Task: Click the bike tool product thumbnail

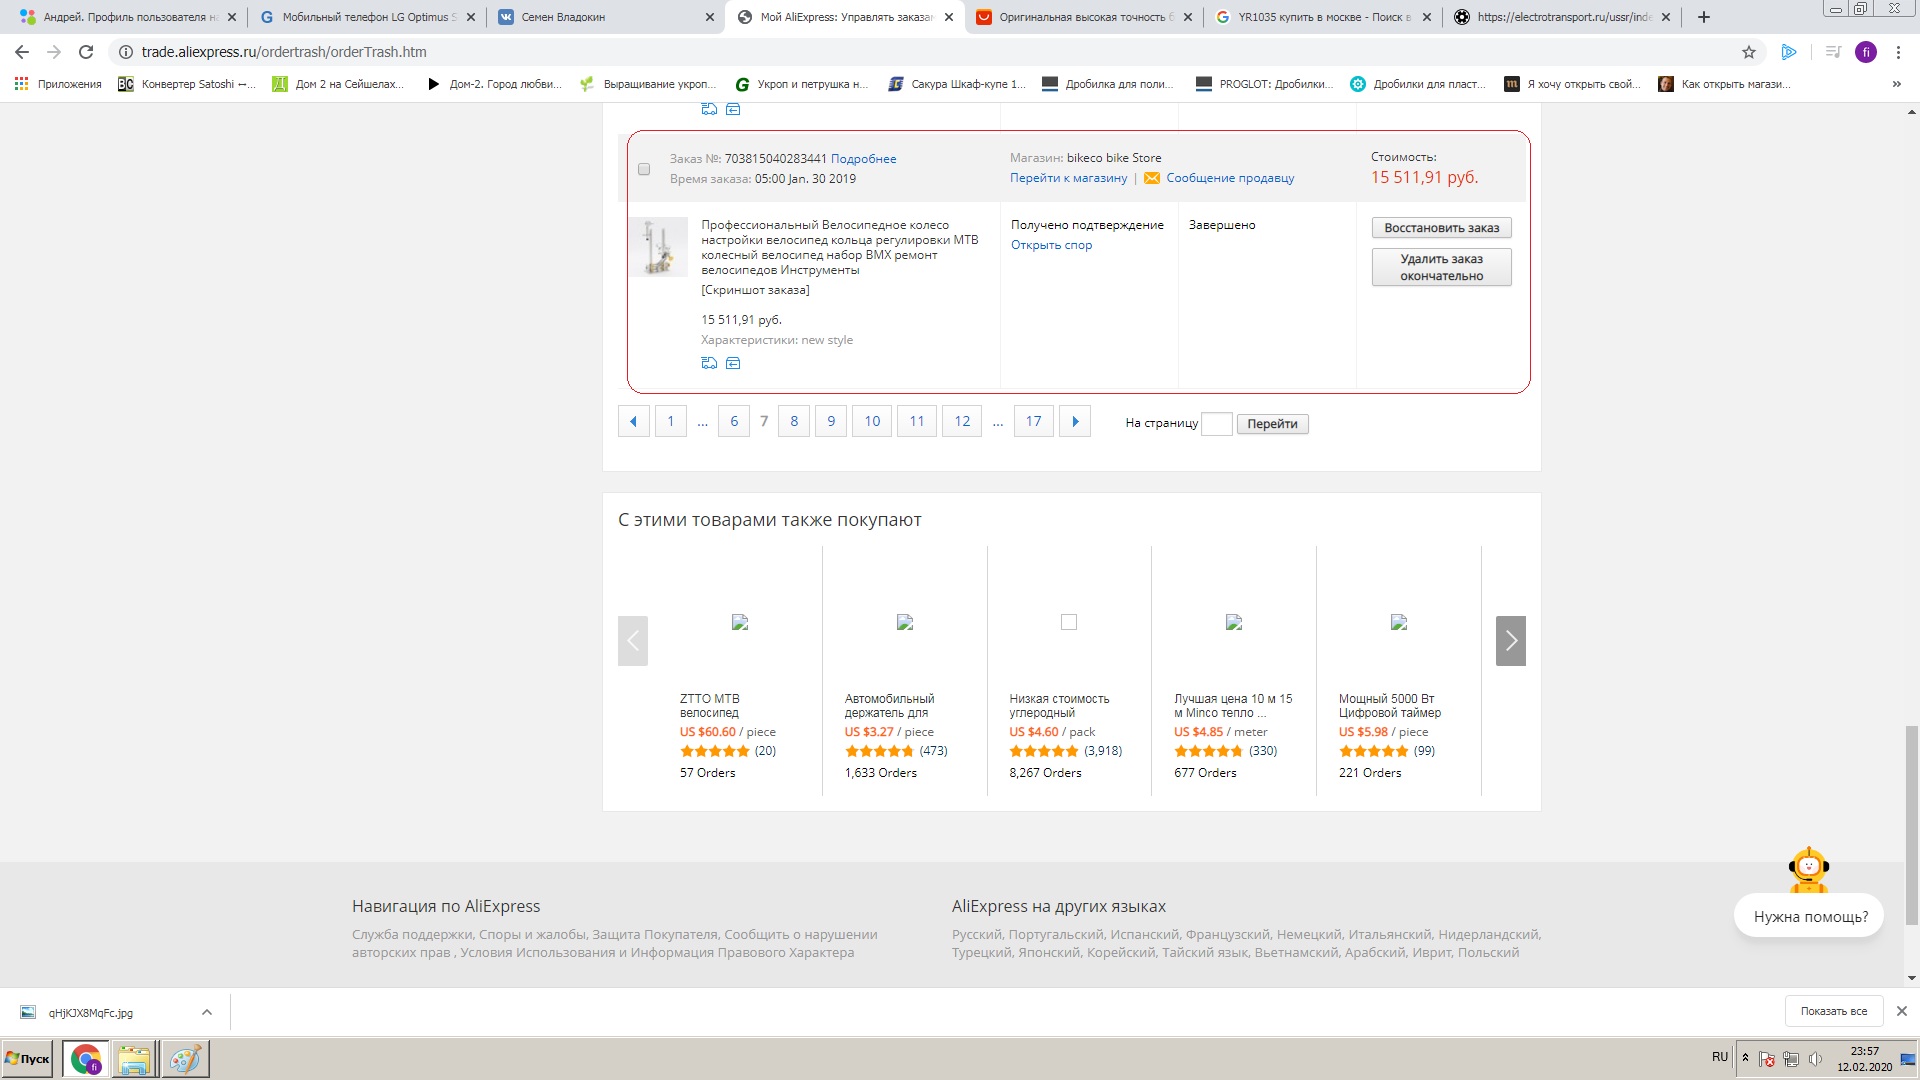Action: click(659, 246)
